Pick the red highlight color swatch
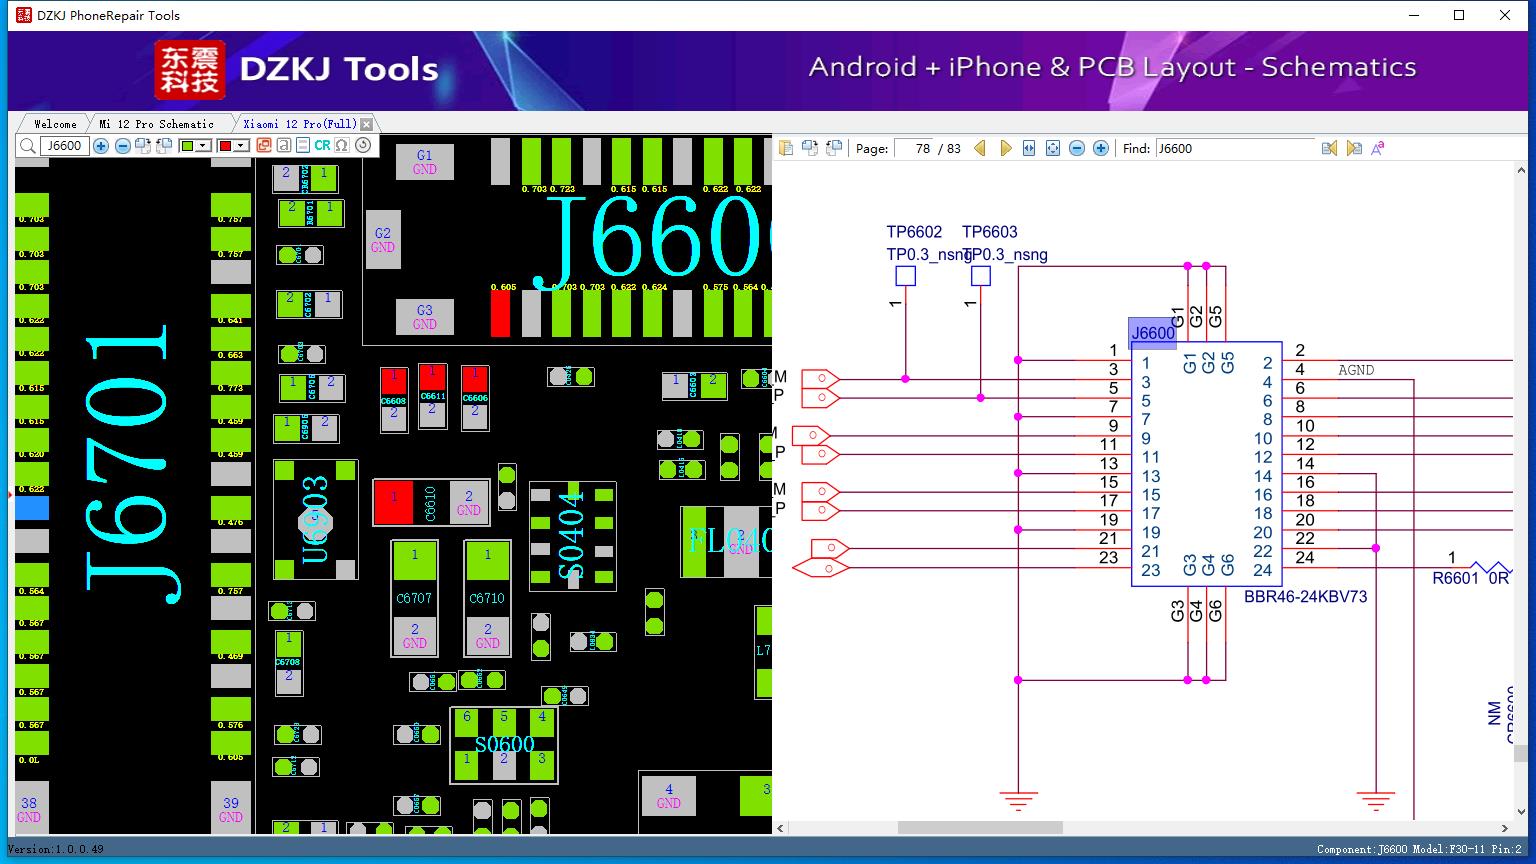This screenshot has width=1536, height=864. [225, 146]
